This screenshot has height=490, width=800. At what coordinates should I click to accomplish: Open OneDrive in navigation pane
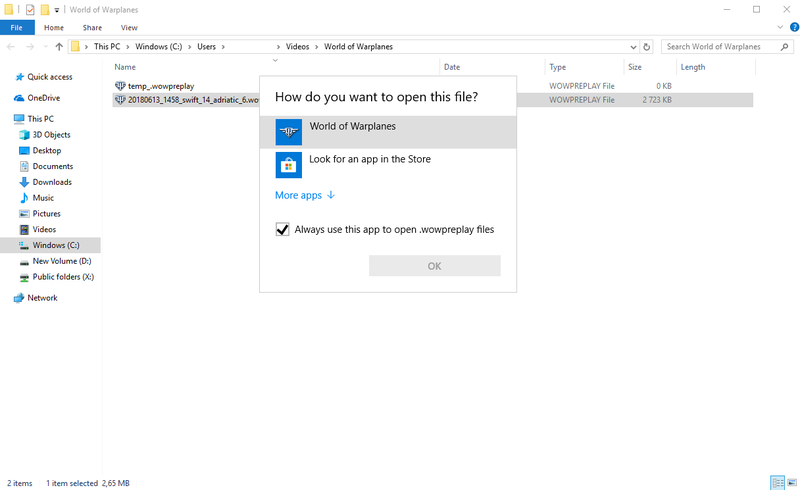click(43, 98)
